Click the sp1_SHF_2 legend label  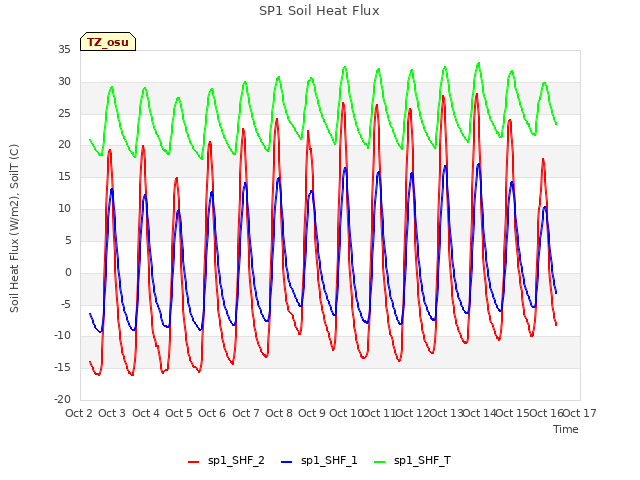point(236,460)
